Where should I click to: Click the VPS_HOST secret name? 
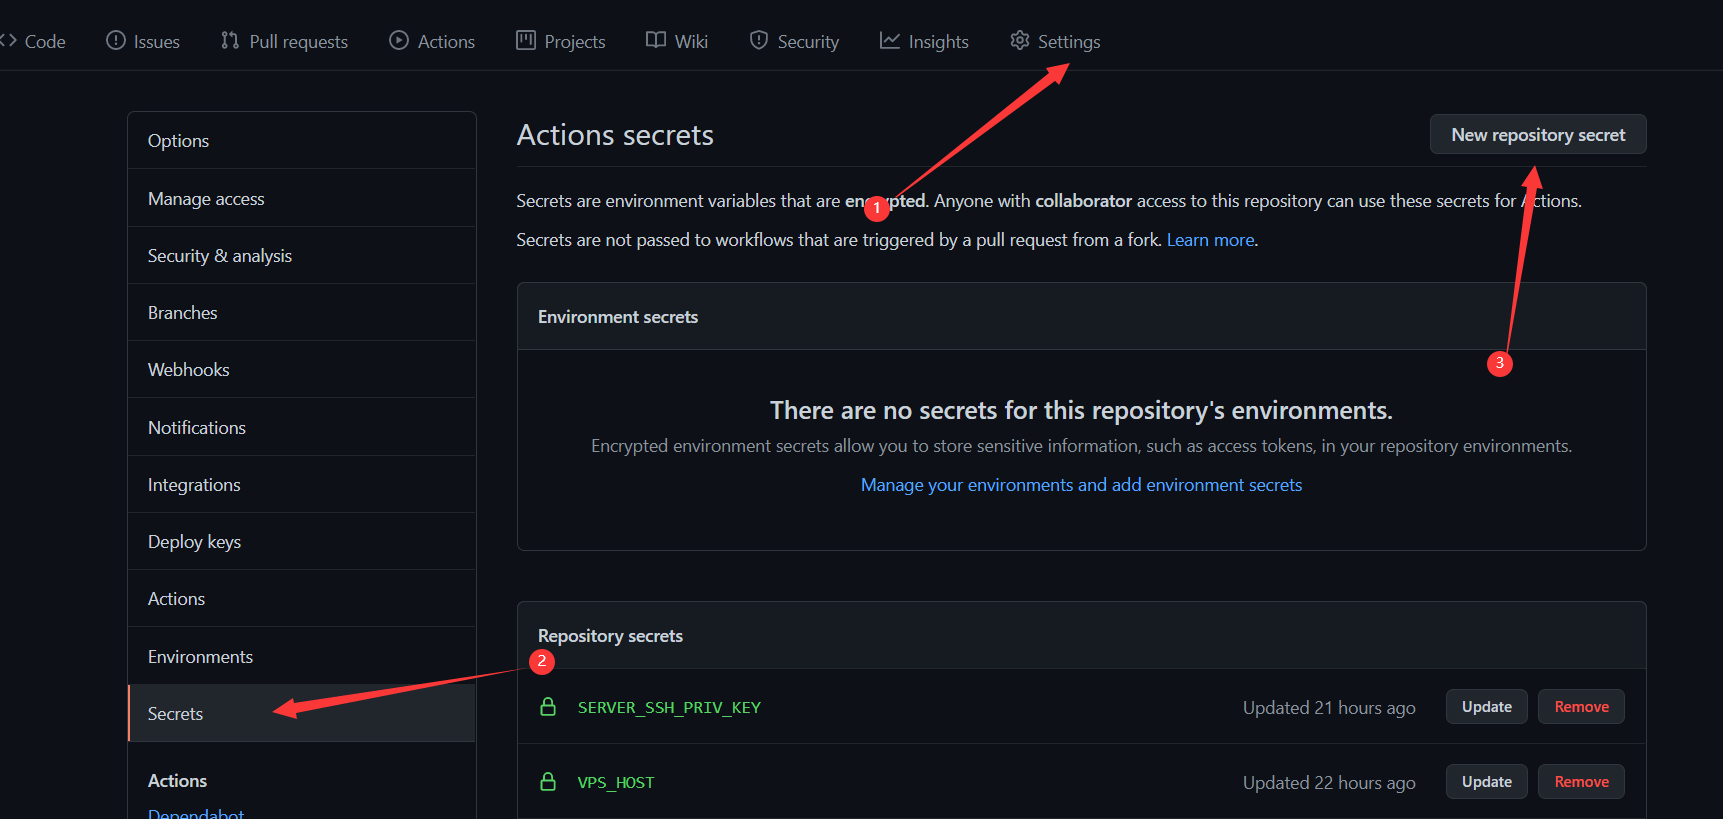click(616, 782)
